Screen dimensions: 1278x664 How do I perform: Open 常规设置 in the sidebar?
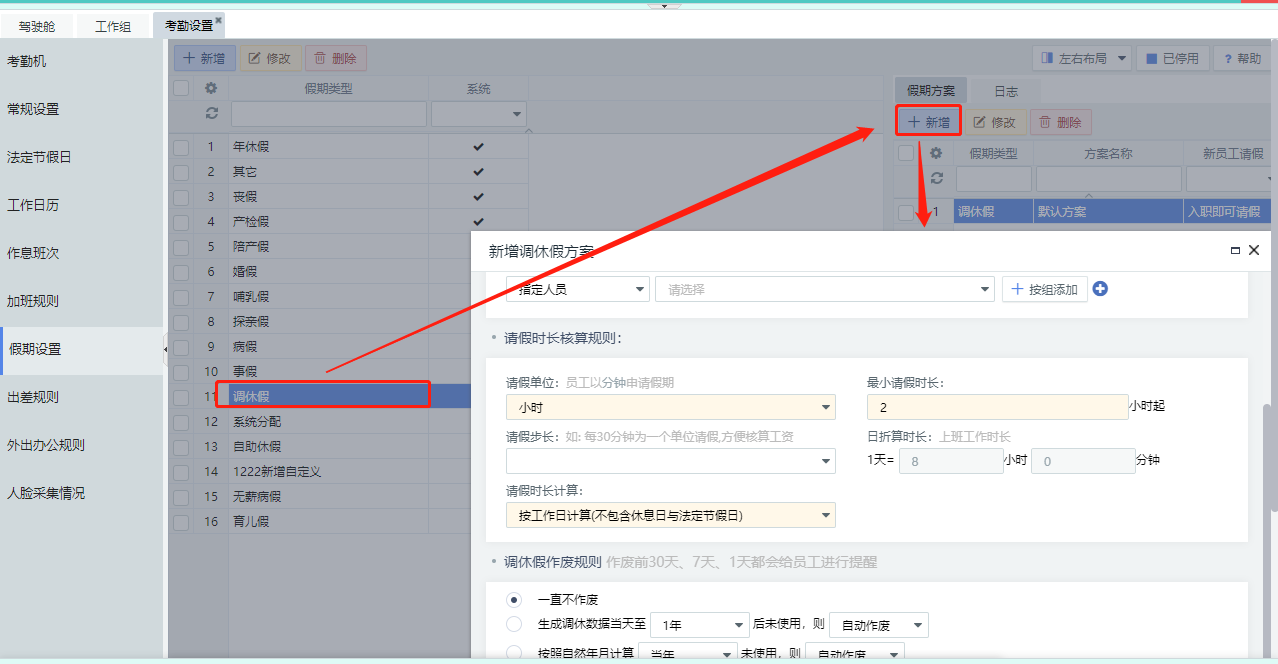click(x=81, y=109)
